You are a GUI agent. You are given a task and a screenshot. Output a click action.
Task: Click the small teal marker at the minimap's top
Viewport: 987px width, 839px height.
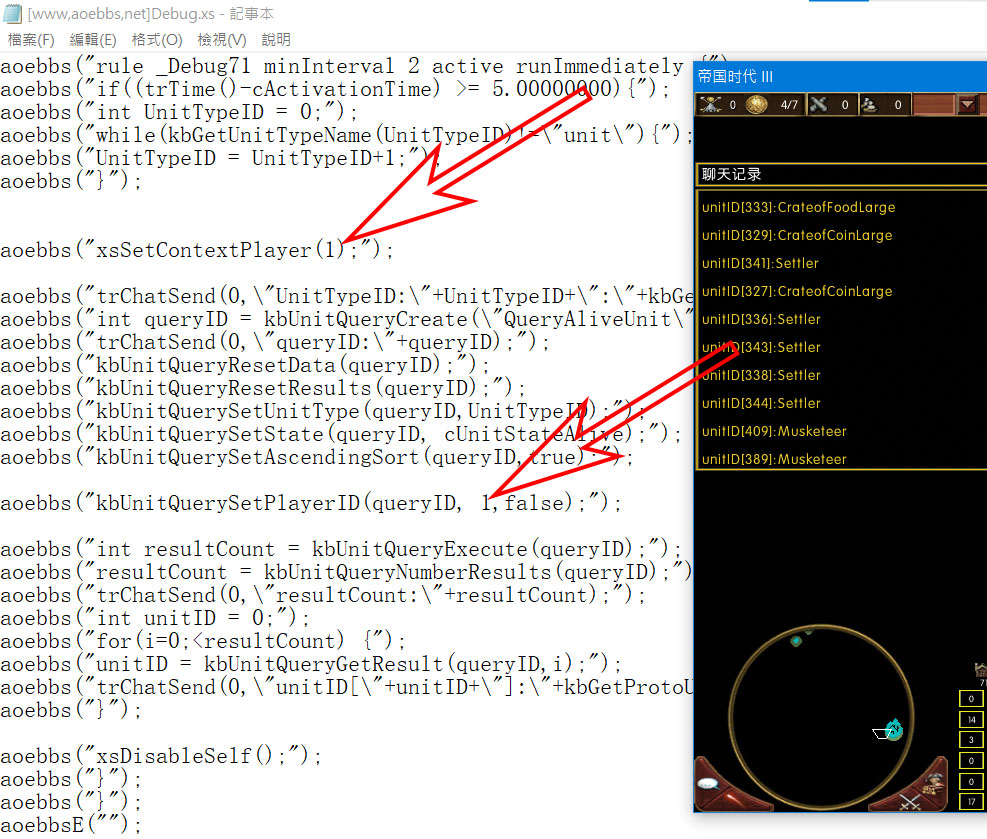(796, 641)
